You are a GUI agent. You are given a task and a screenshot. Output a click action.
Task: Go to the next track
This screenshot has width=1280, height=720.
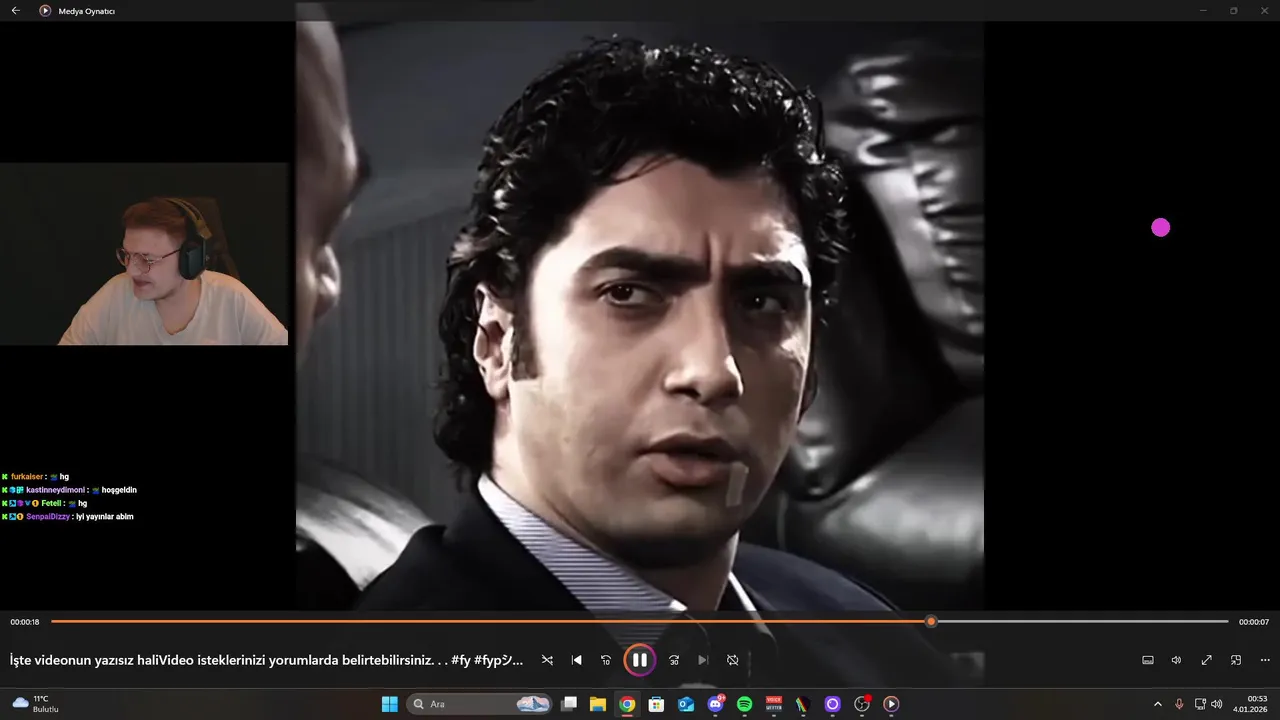(703, 660)
